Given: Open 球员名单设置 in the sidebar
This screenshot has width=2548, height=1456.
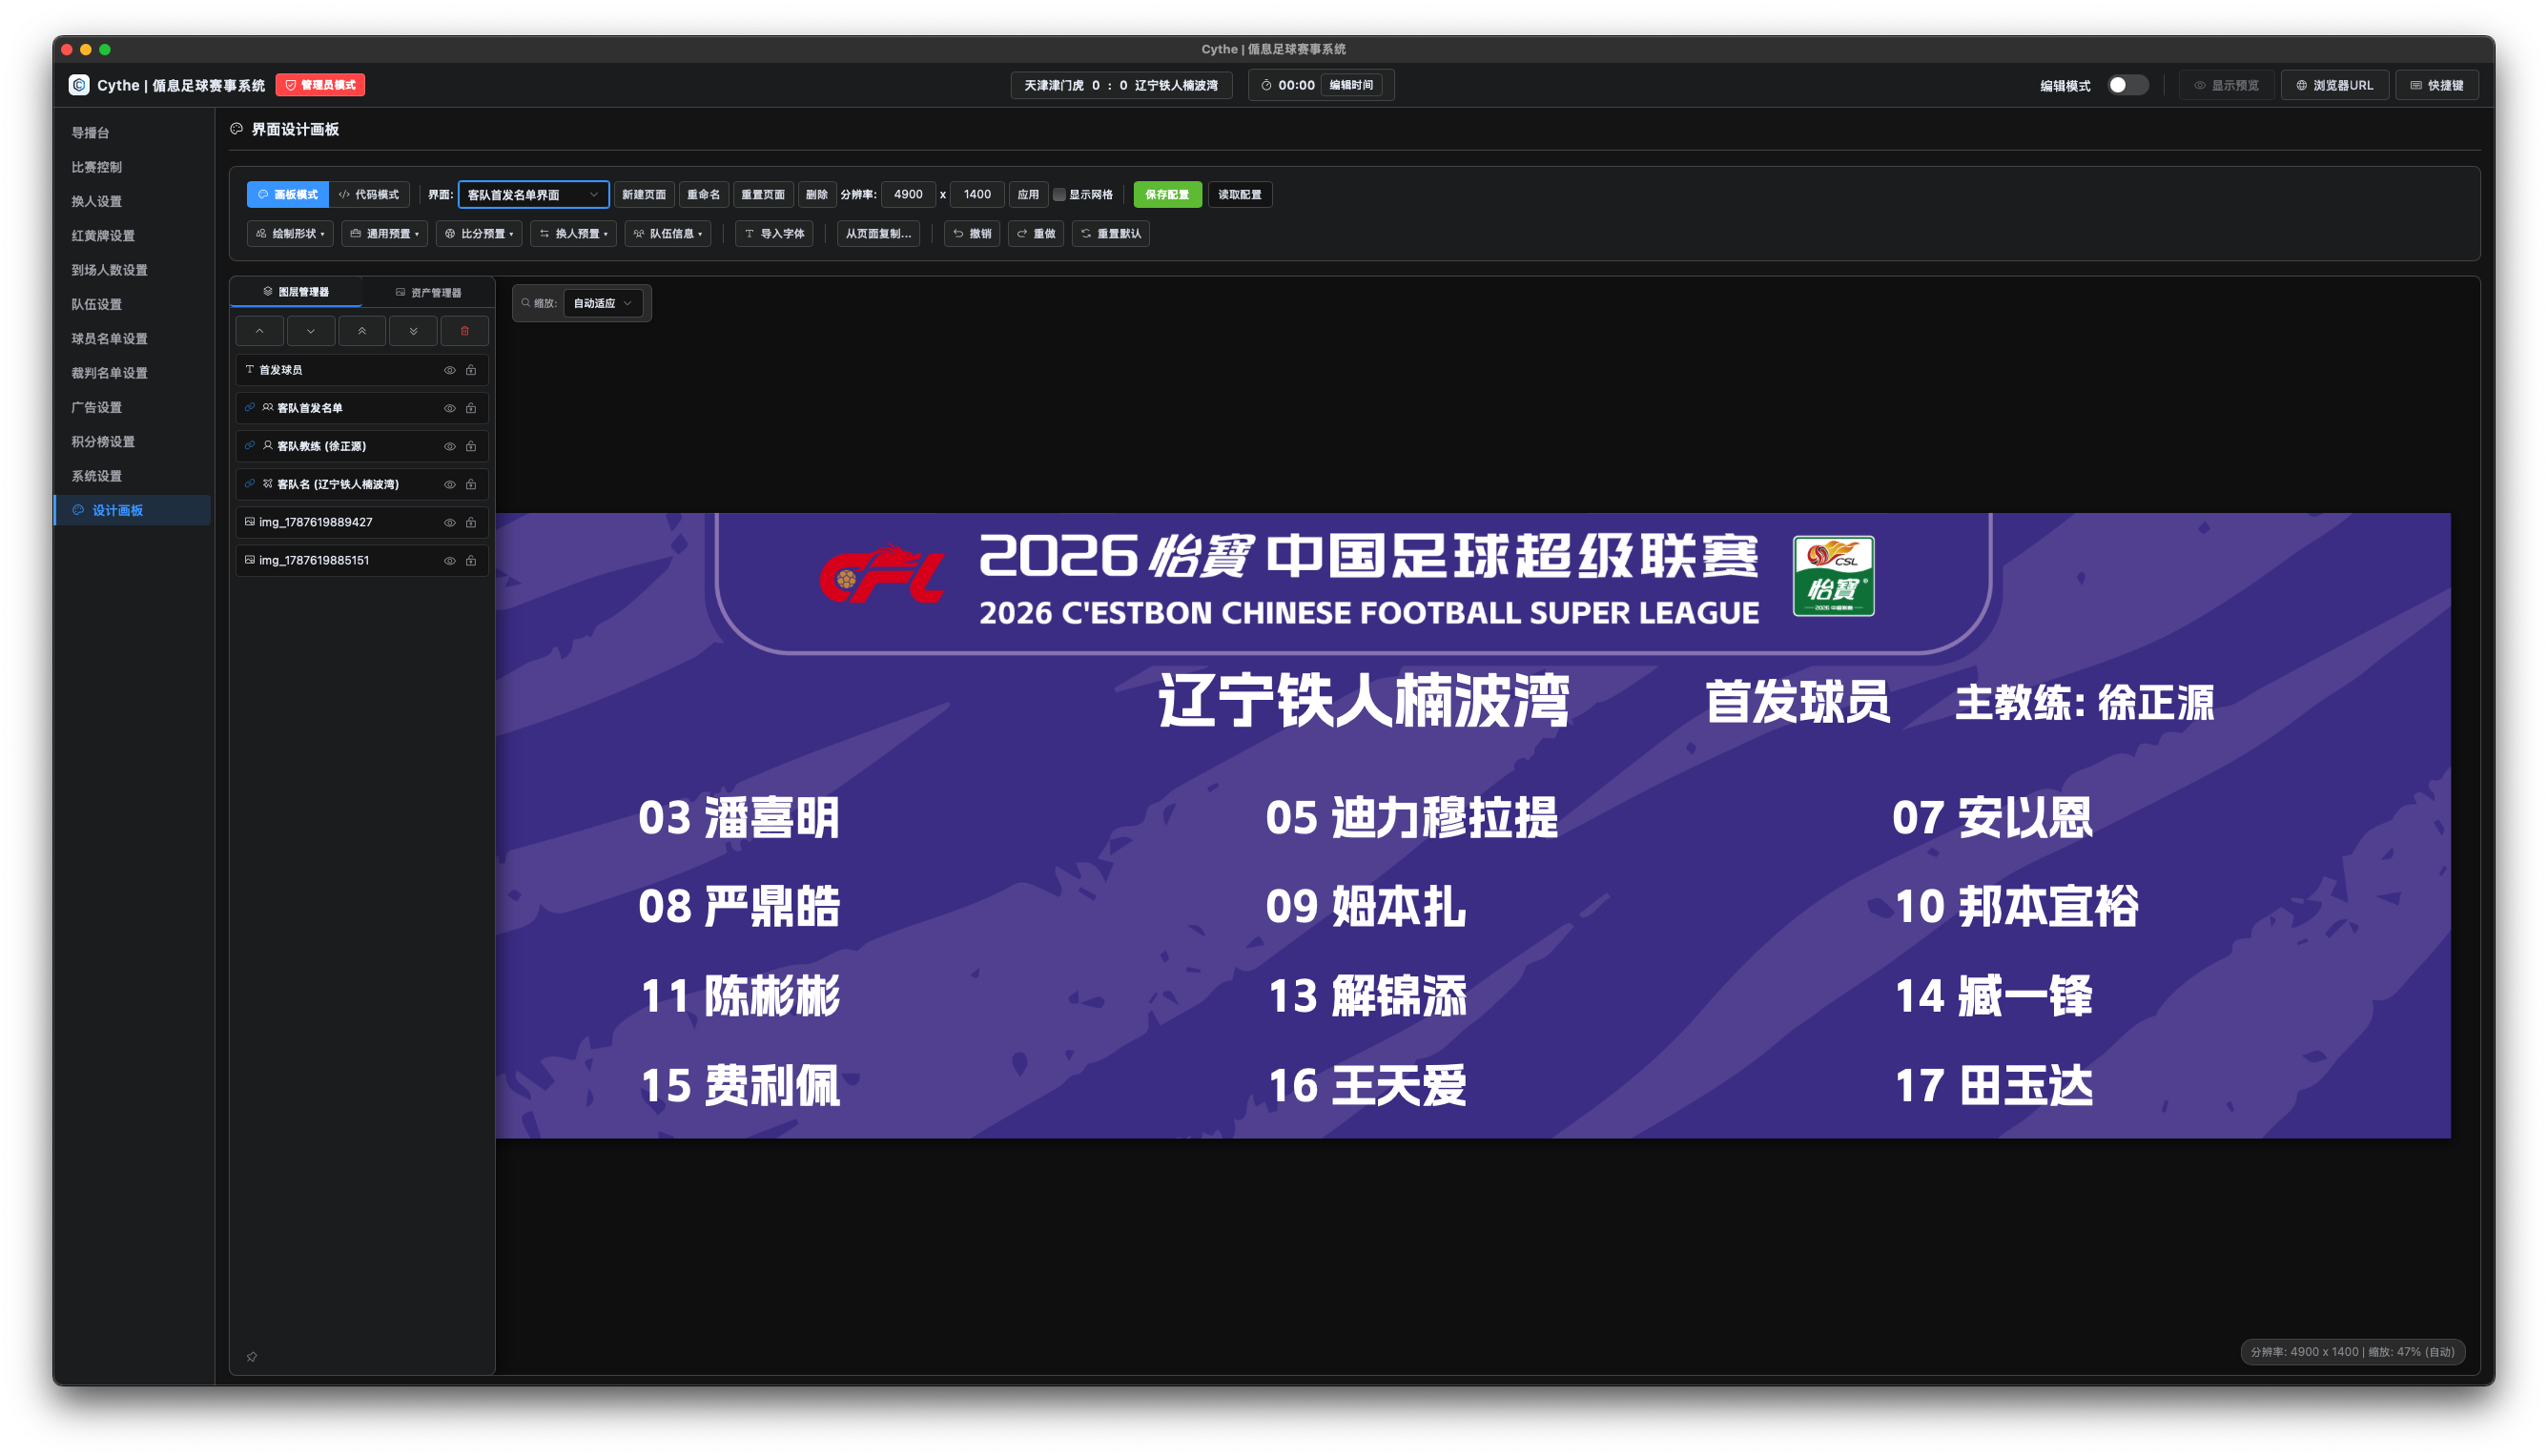Looking at the screenshot, I should (109, 339).
